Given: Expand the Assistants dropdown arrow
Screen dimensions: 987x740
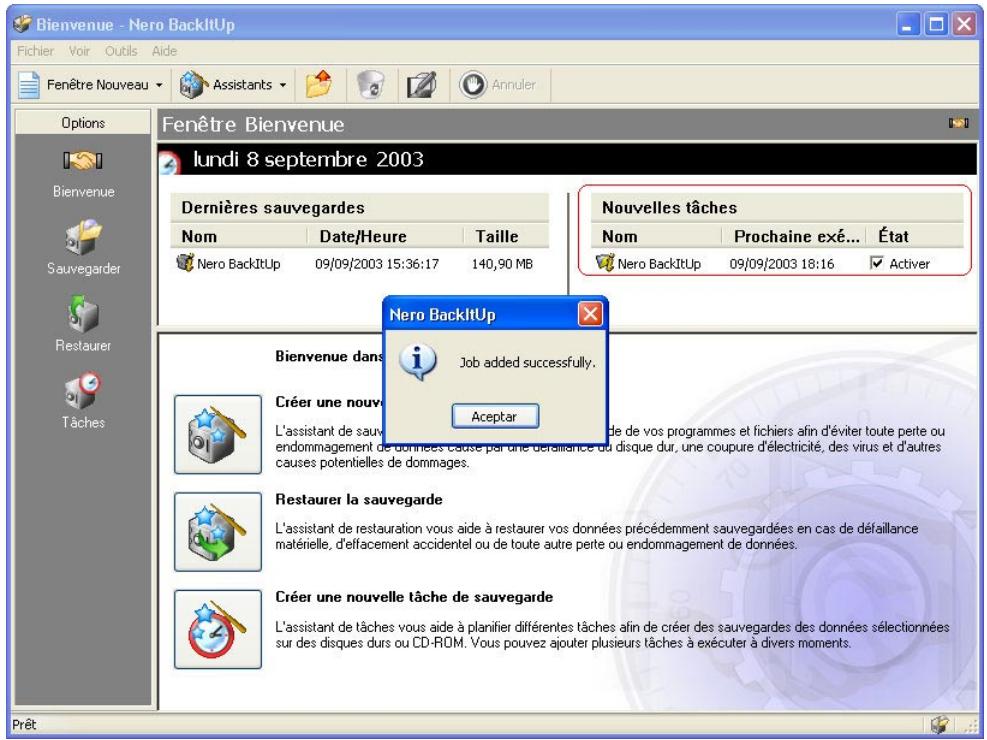Looking at the screenshot, I should (283, 85).
